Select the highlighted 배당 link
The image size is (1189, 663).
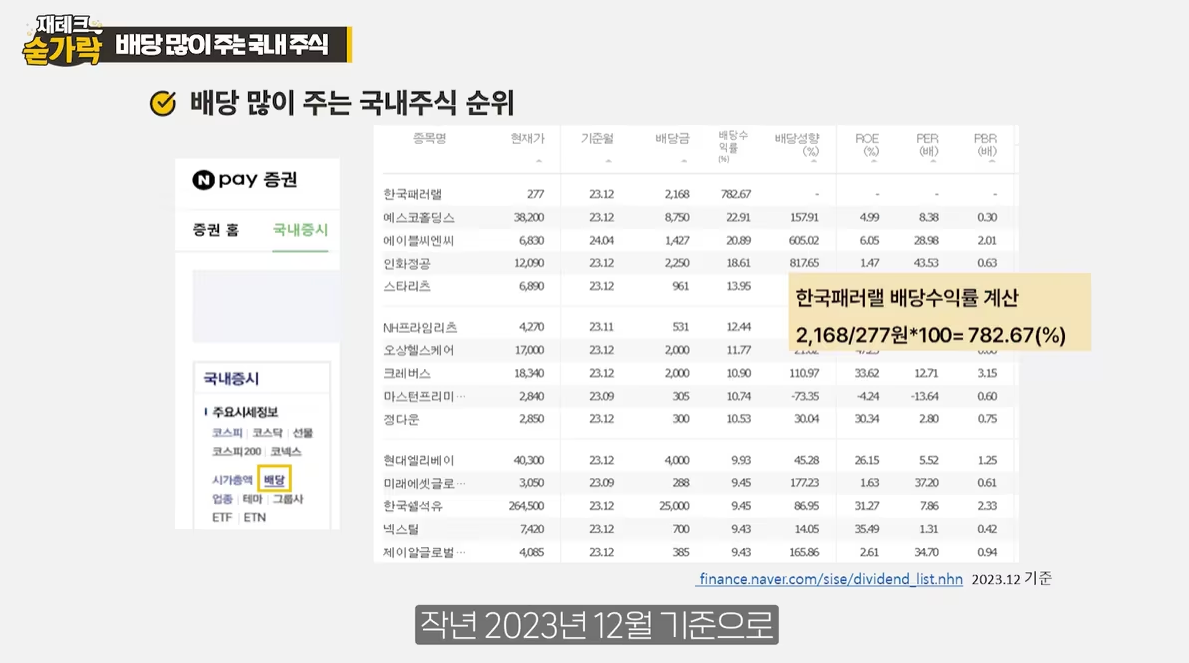274,479
